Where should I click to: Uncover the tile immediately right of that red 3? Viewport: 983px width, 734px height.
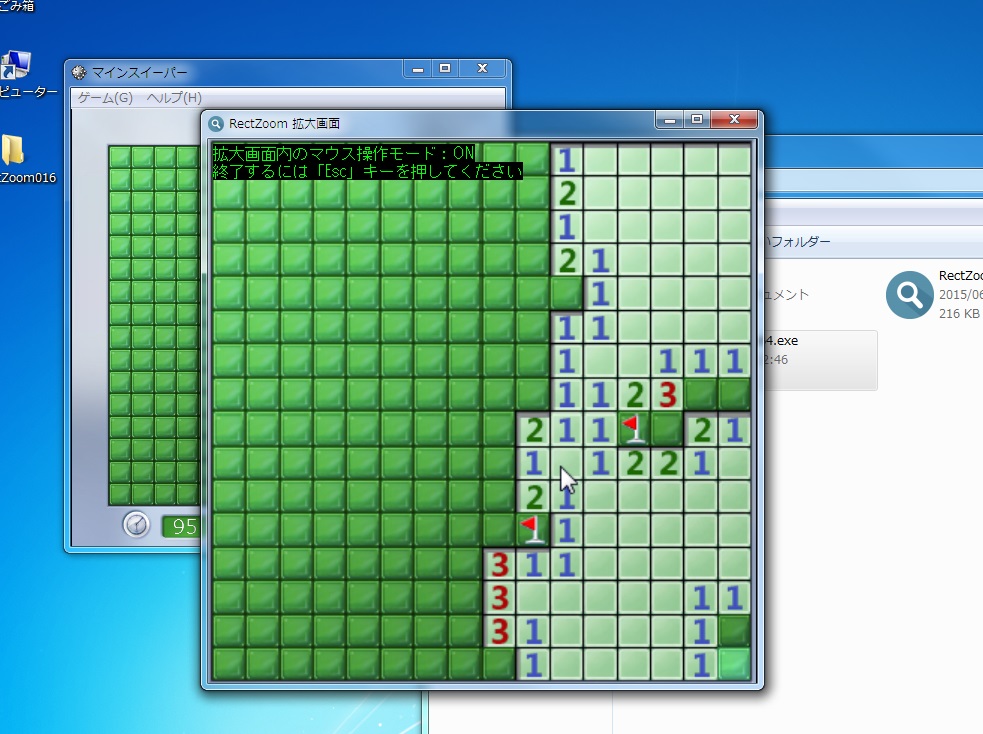[701, 396]
